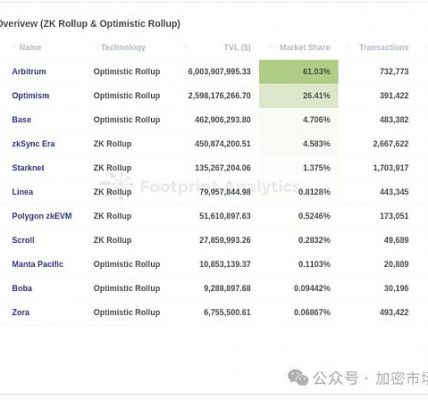Select Scroll's ZK Rollup technology cell
Viewport: 428px width, 400px height.
tap(112, 240)
